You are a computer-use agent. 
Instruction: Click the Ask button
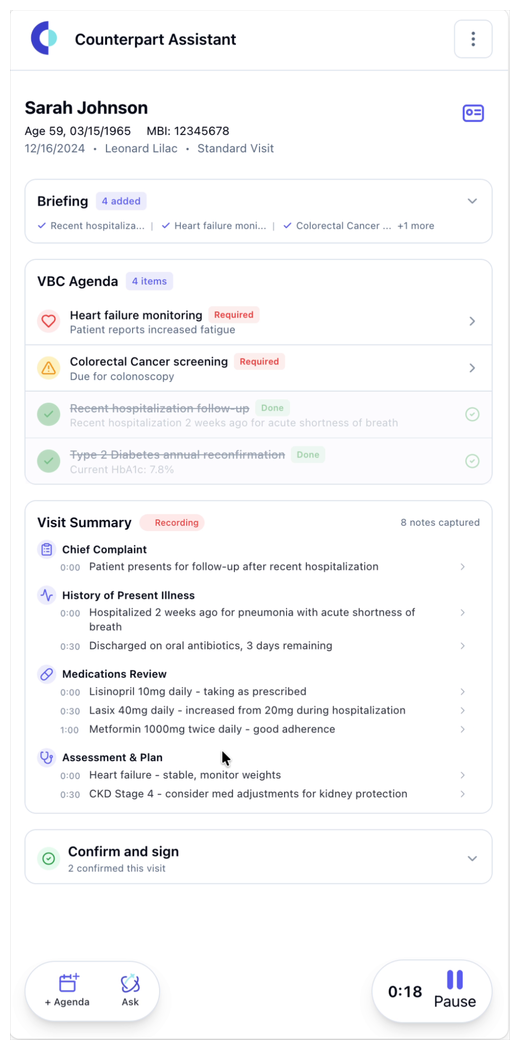(130, 992)
